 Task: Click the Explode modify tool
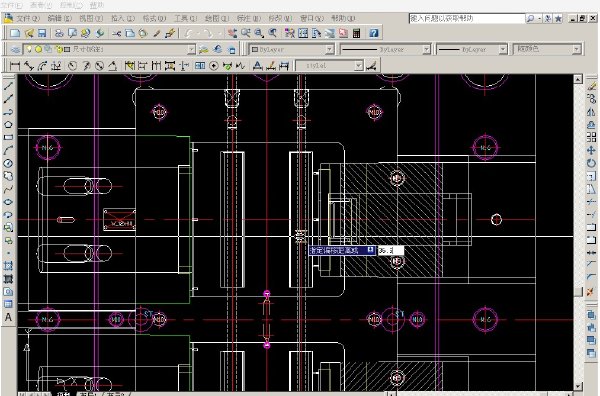591,292
